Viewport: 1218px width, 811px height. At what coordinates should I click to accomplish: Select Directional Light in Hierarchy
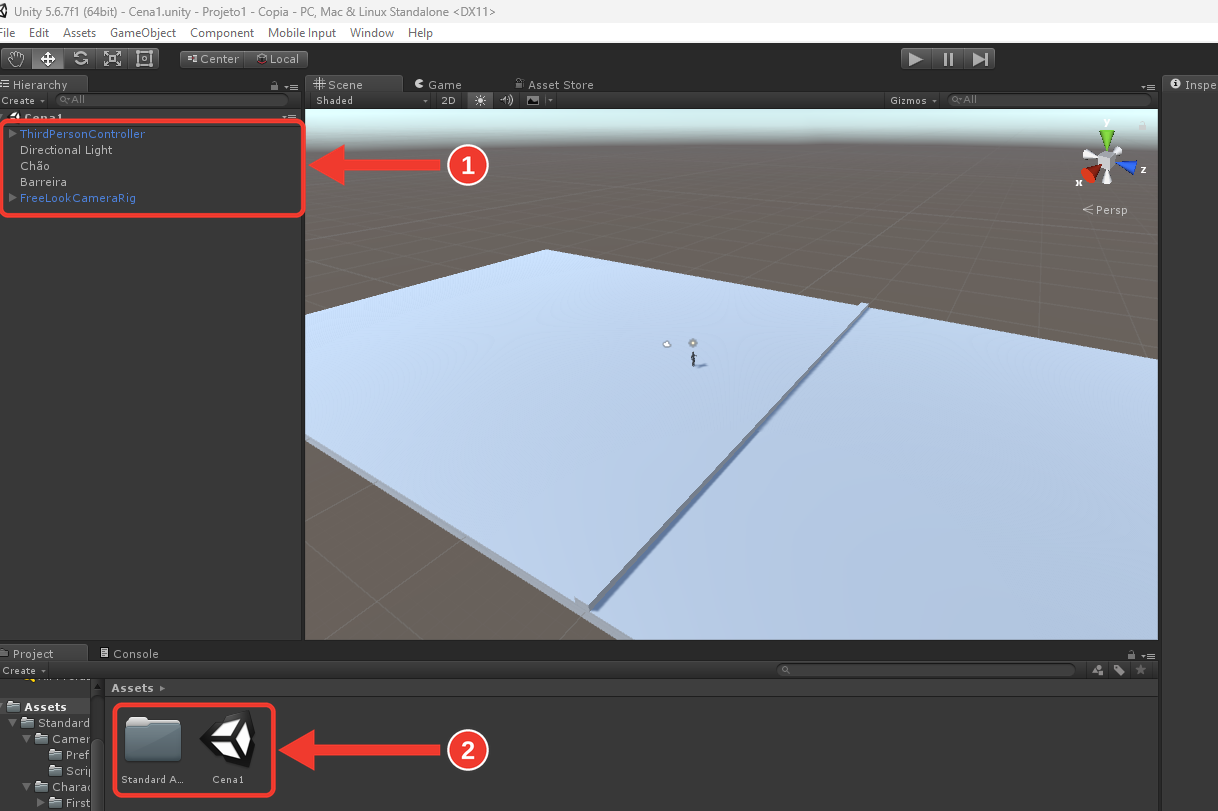[x=66, y=150]
